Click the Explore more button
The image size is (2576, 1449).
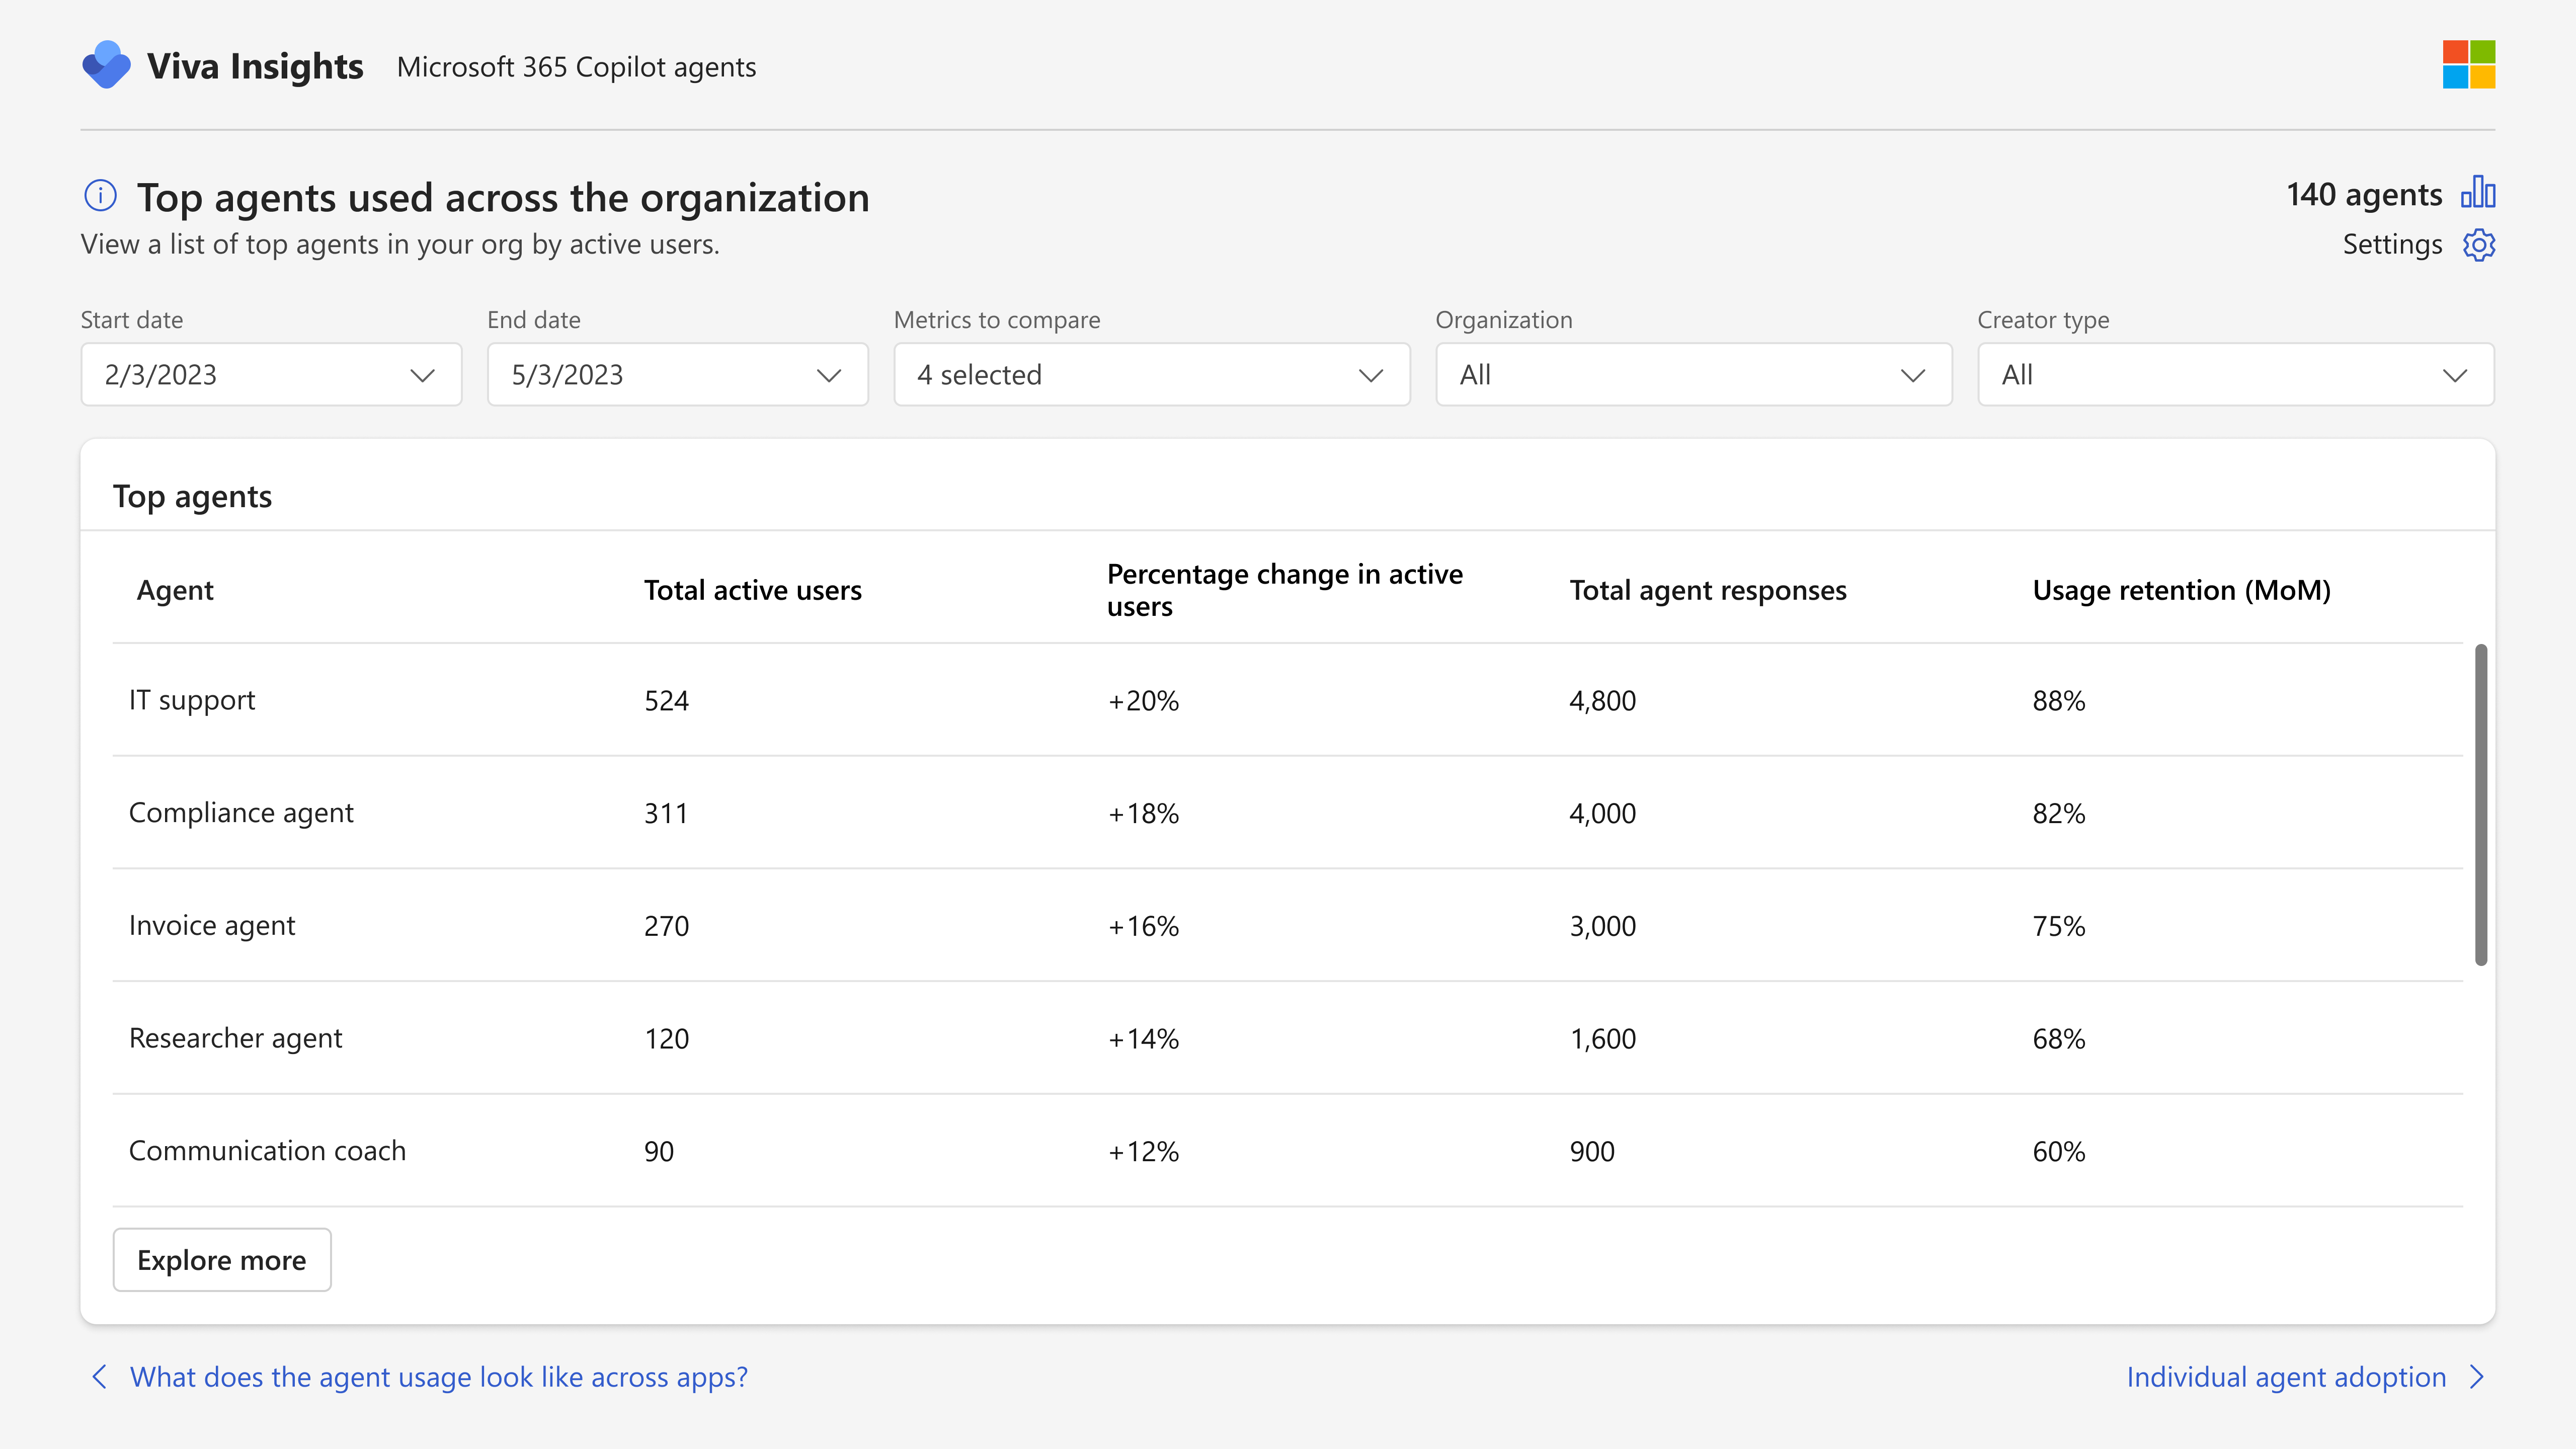pyautogui.click(x=222, y=1260)
